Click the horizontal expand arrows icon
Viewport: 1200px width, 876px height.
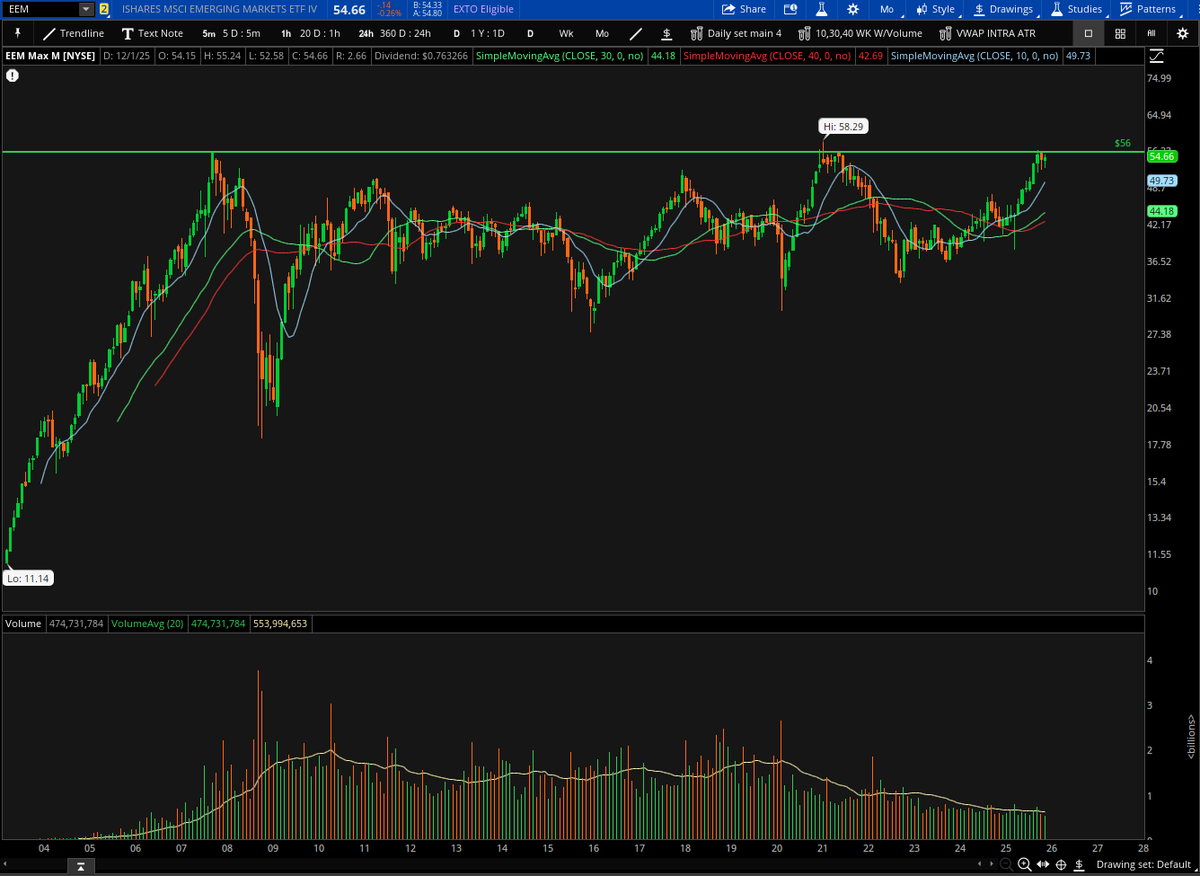[1043, 864]
